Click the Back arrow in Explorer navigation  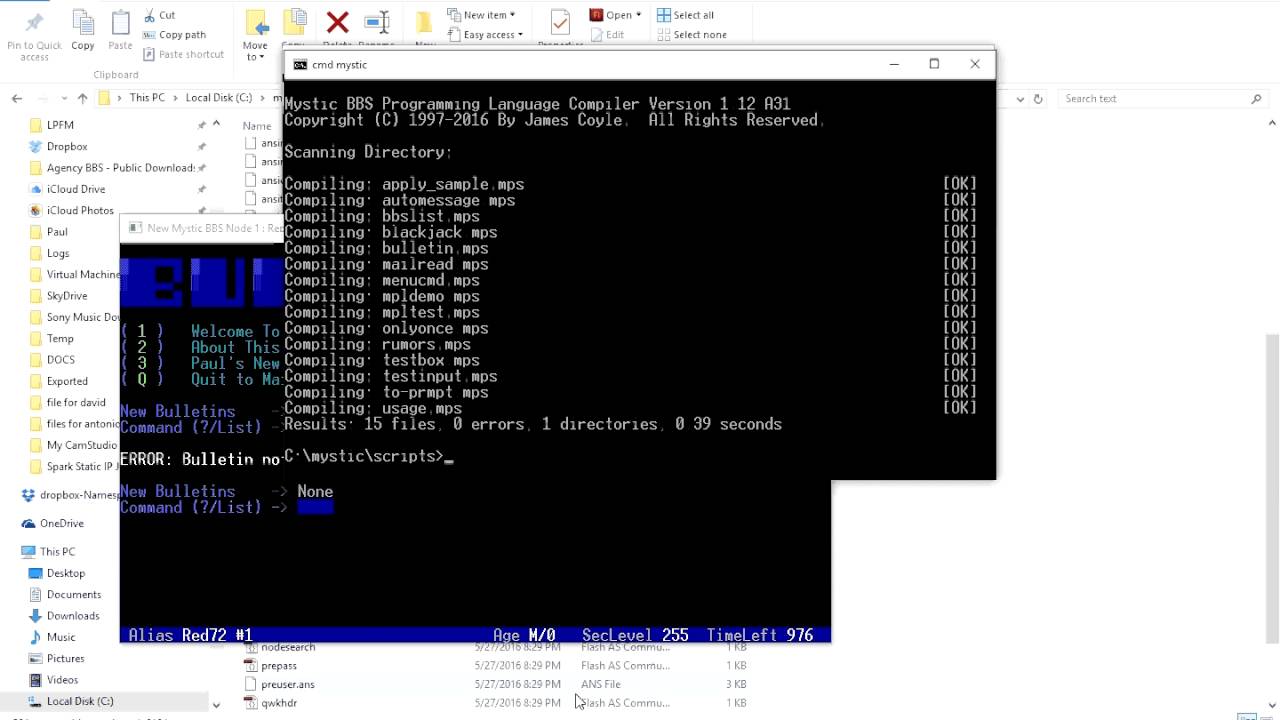[17, 98]
